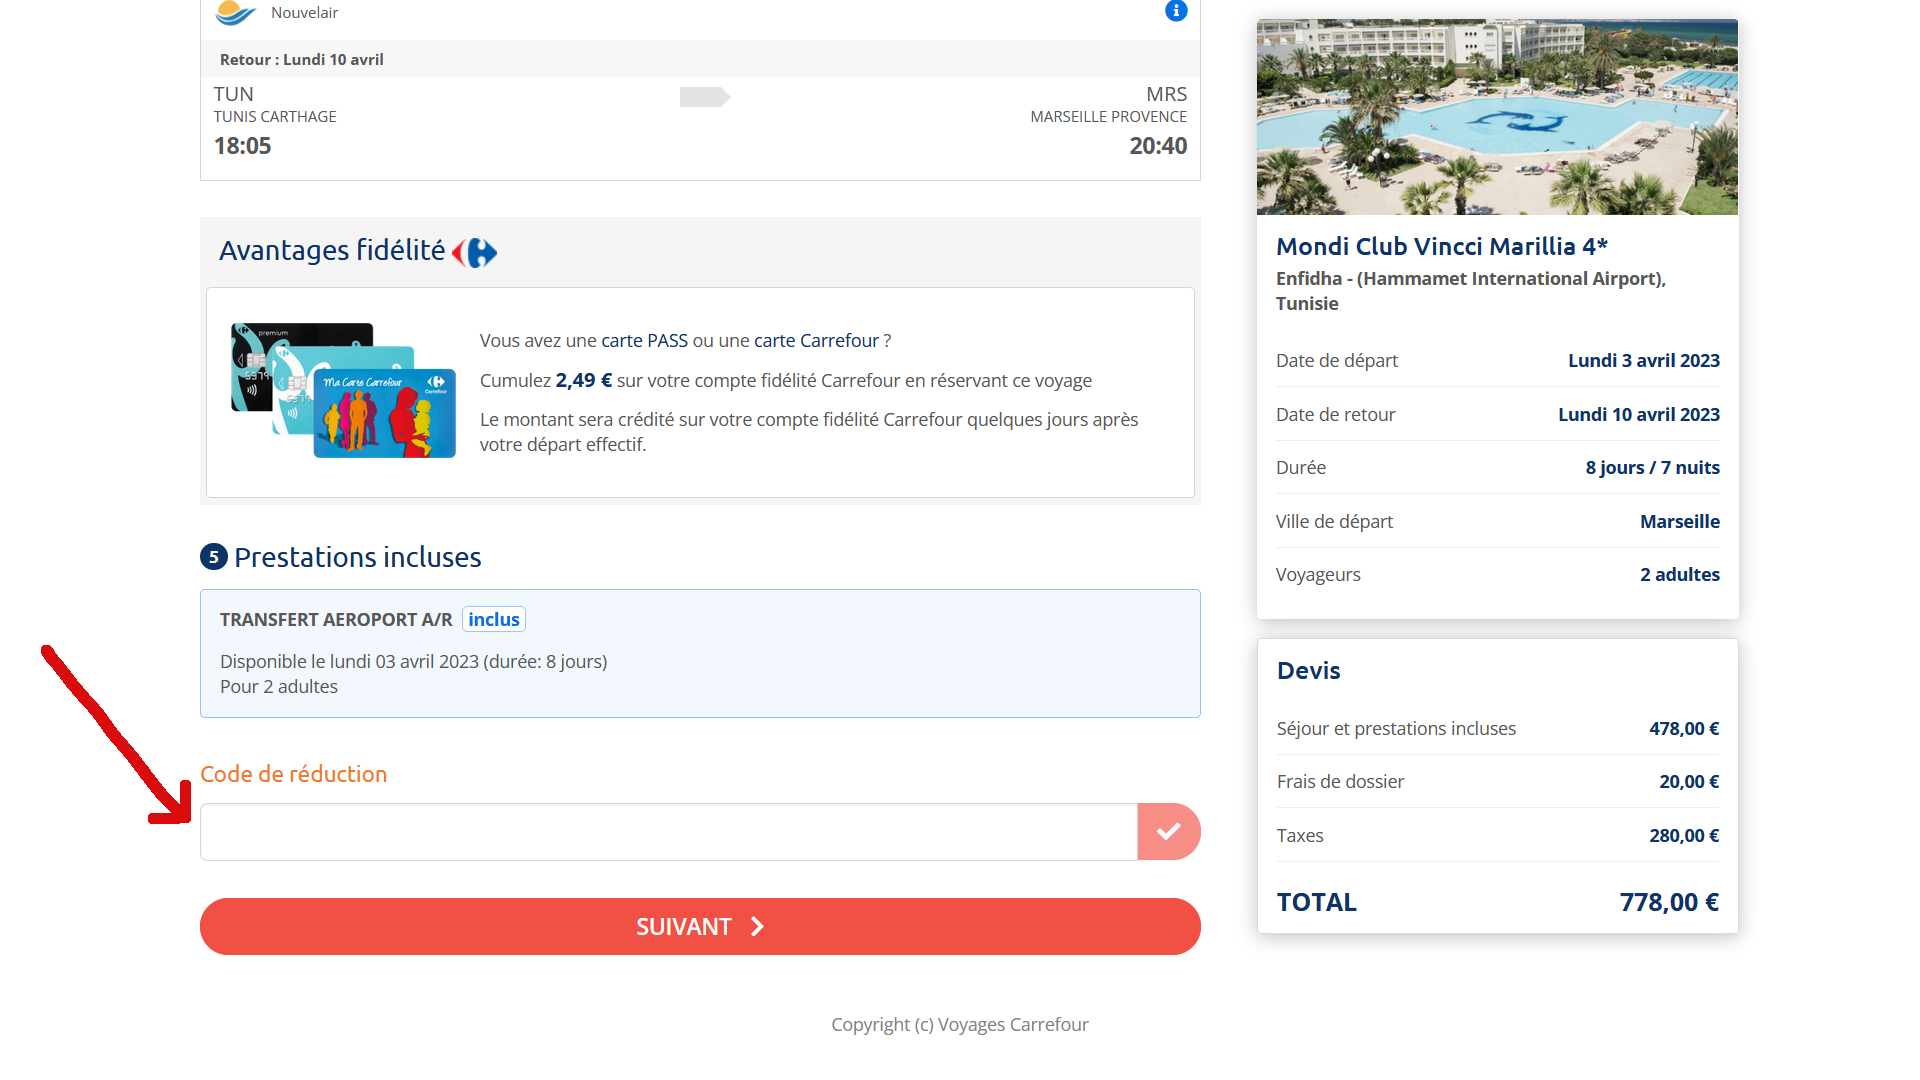1920x1080 pixels.
Task: Click the 'carte Carrefour' text
Action: (816, 340)
